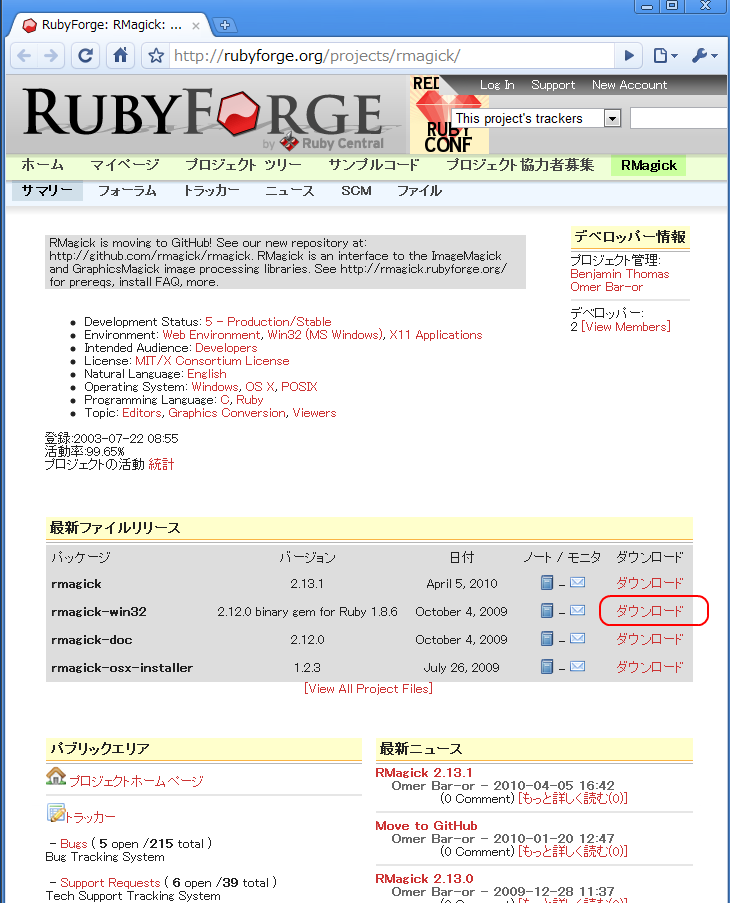Monitor rmagick-win32 package via envelope icon
The width and height of the screenshot is (730, 903).
pyautogui.click(x=577, y=610)
